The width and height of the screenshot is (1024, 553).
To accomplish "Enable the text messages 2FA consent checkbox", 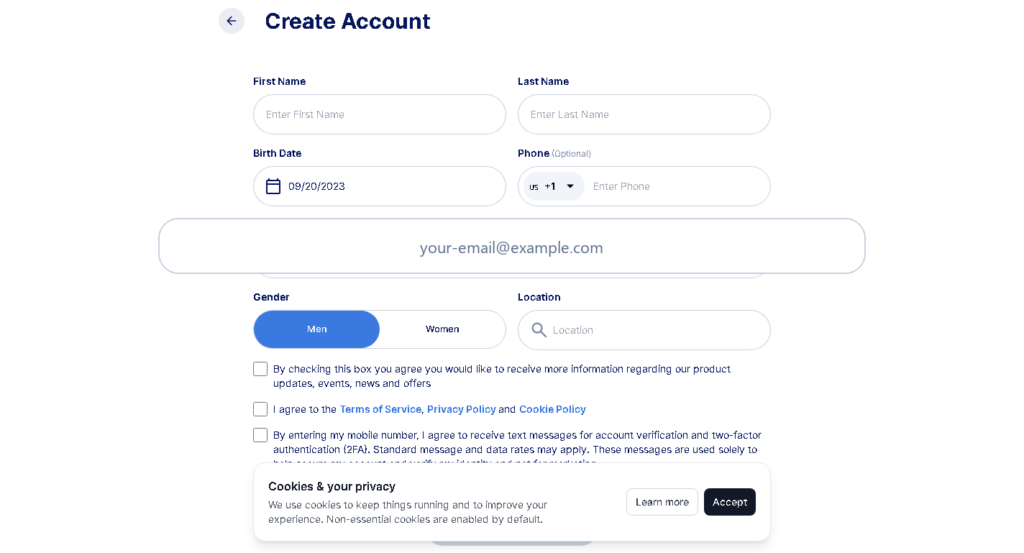I will 261,435.
